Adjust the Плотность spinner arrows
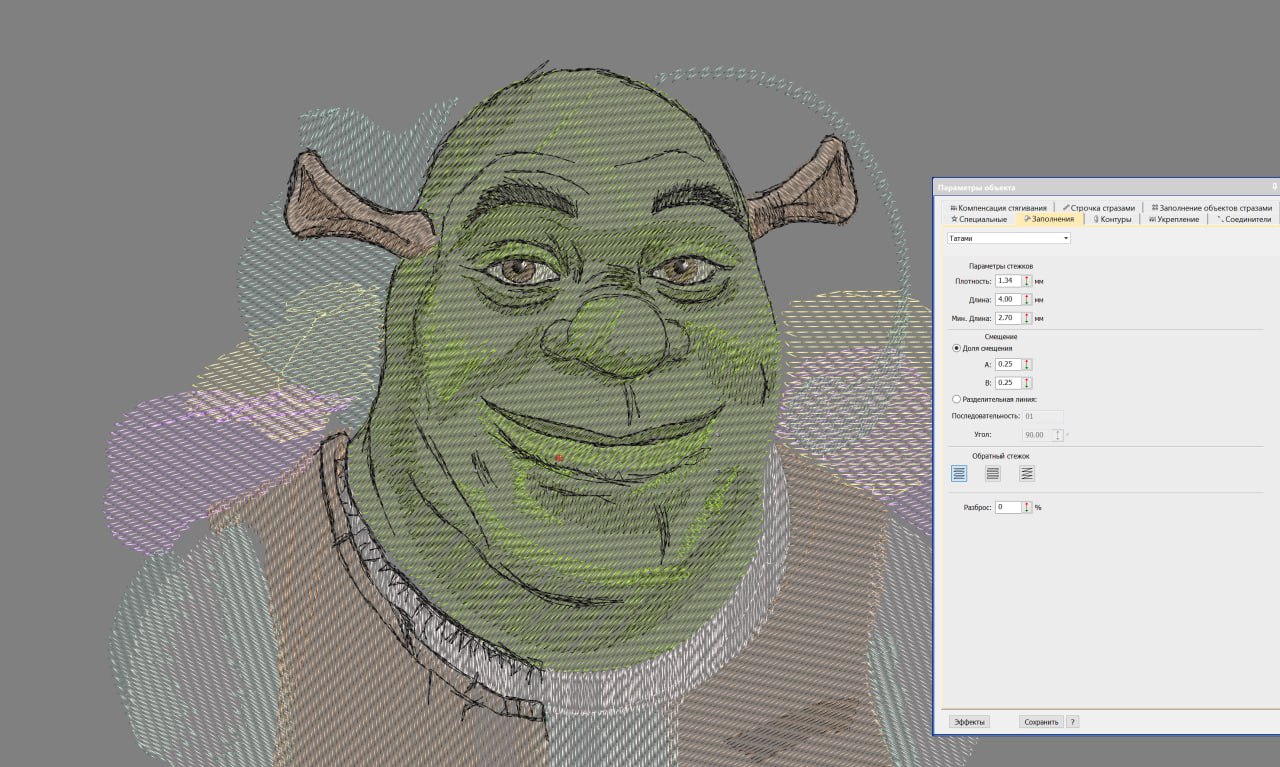 1027,281
